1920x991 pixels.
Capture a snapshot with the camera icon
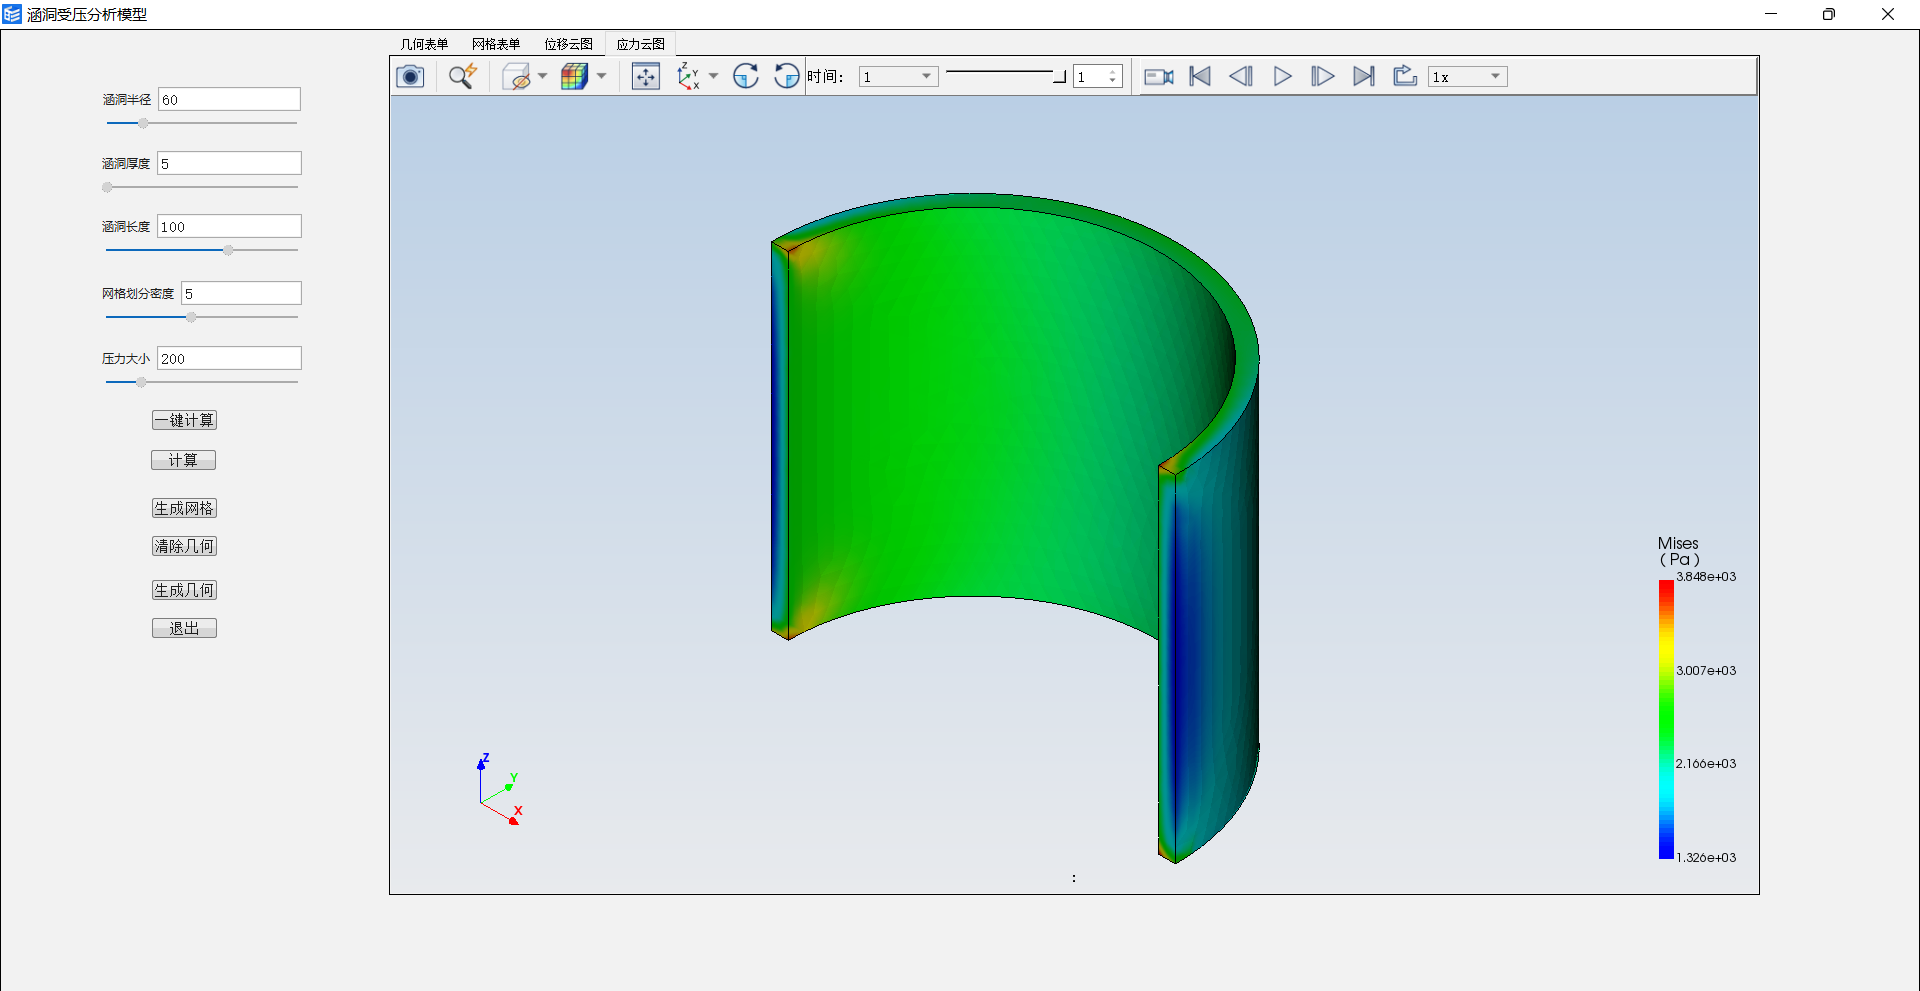click(x=410, y=76)
